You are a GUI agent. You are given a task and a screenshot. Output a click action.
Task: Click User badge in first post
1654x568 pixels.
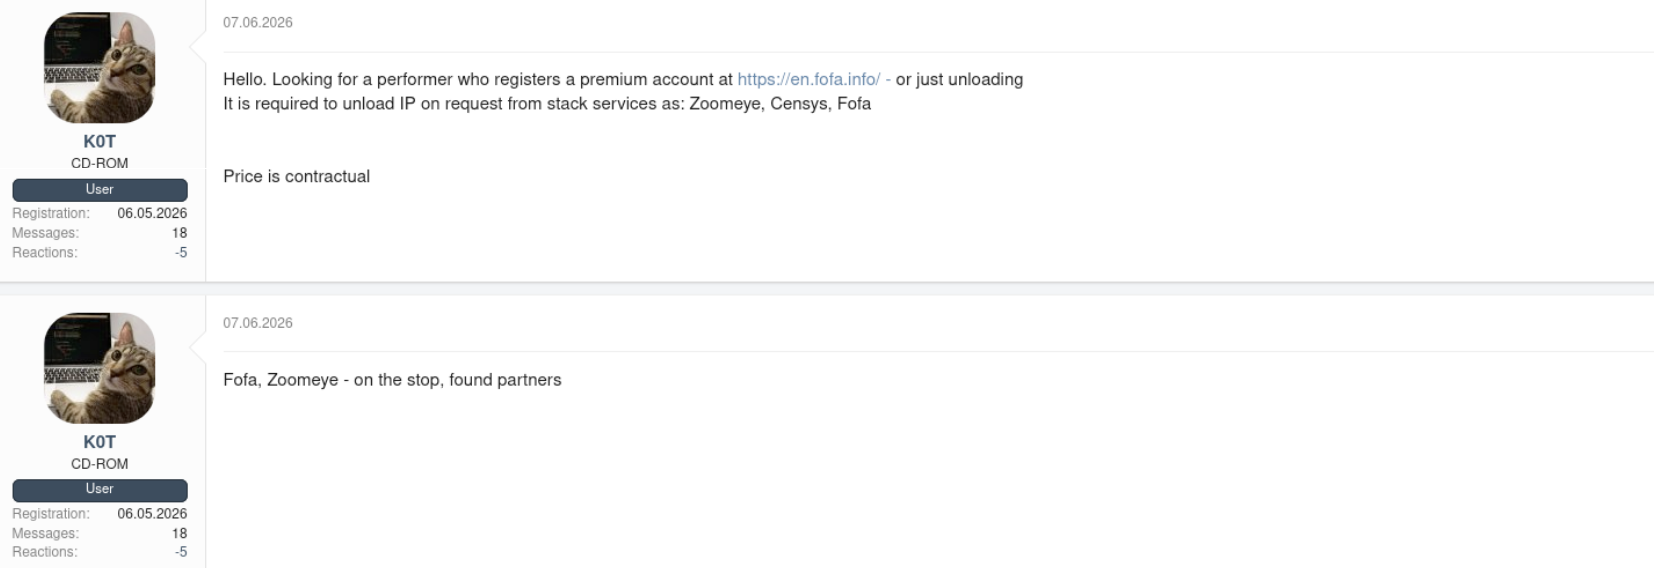pyautogui.click(x=100, y=189)
